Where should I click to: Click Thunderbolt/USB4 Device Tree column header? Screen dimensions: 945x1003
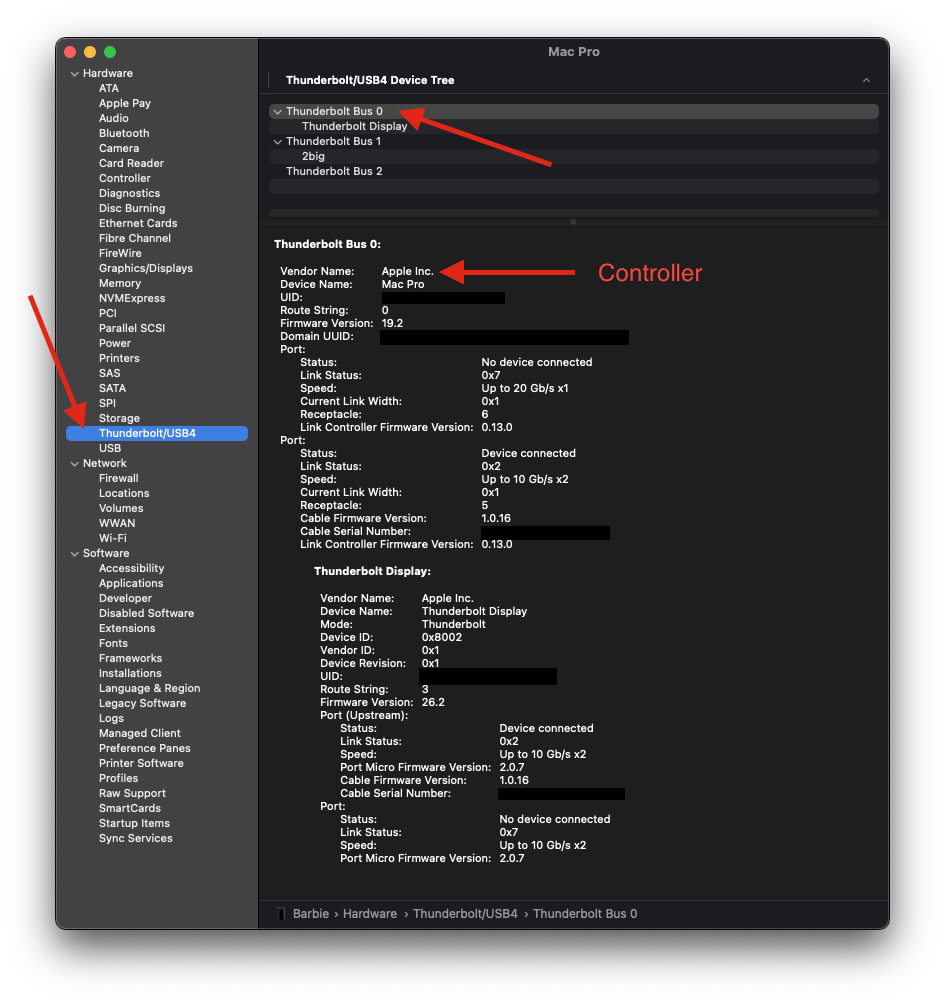[370, 80]
